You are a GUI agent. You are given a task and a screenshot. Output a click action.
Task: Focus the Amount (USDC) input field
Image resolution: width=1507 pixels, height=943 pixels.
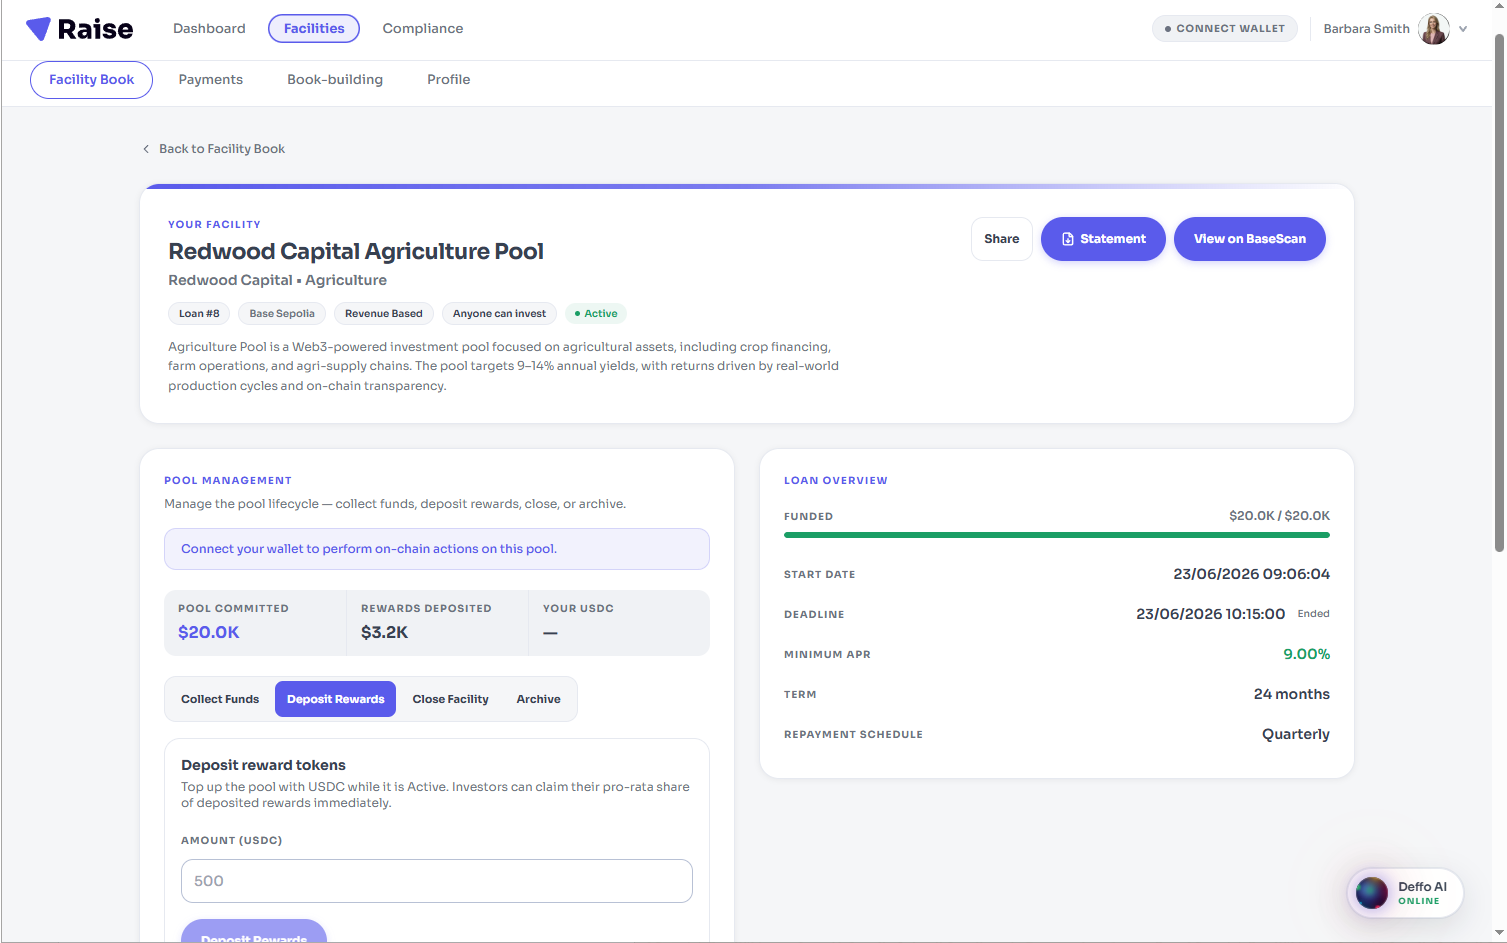[436, 881]
